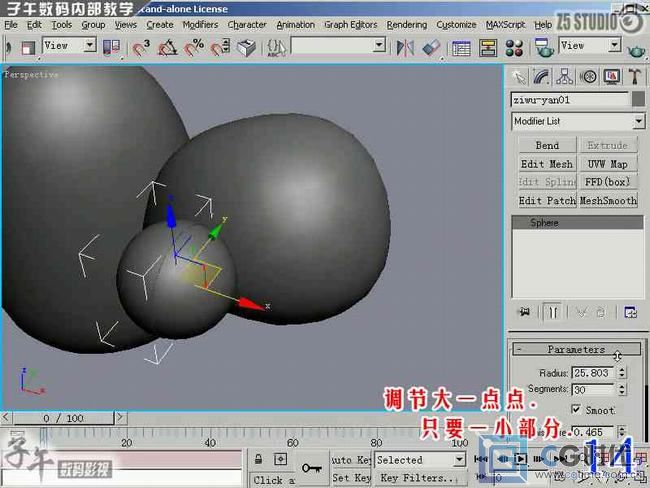Toggle the 3D Snap magnet icon
Screen dimensions: 650x488
tap(141, 47)
